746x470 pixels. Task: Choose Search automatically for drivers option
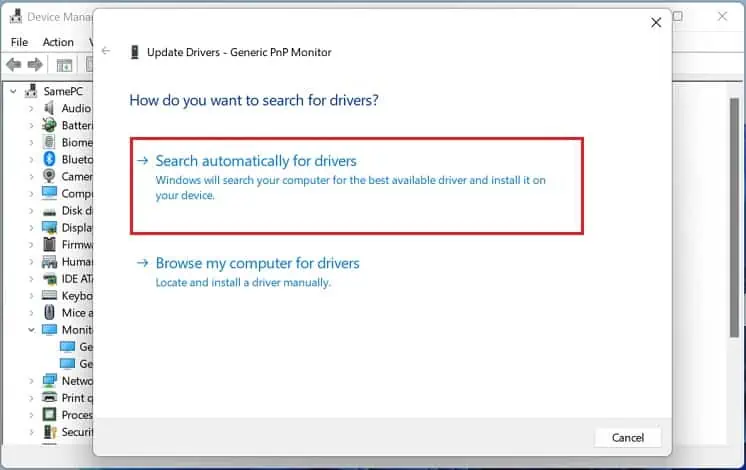(356, 186)
